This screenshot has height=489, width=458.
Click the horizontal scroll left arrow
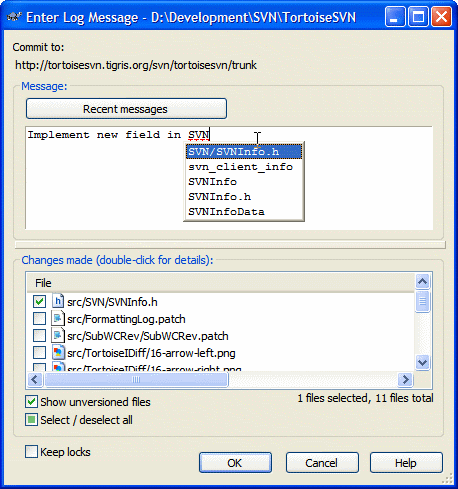point(35,379)
